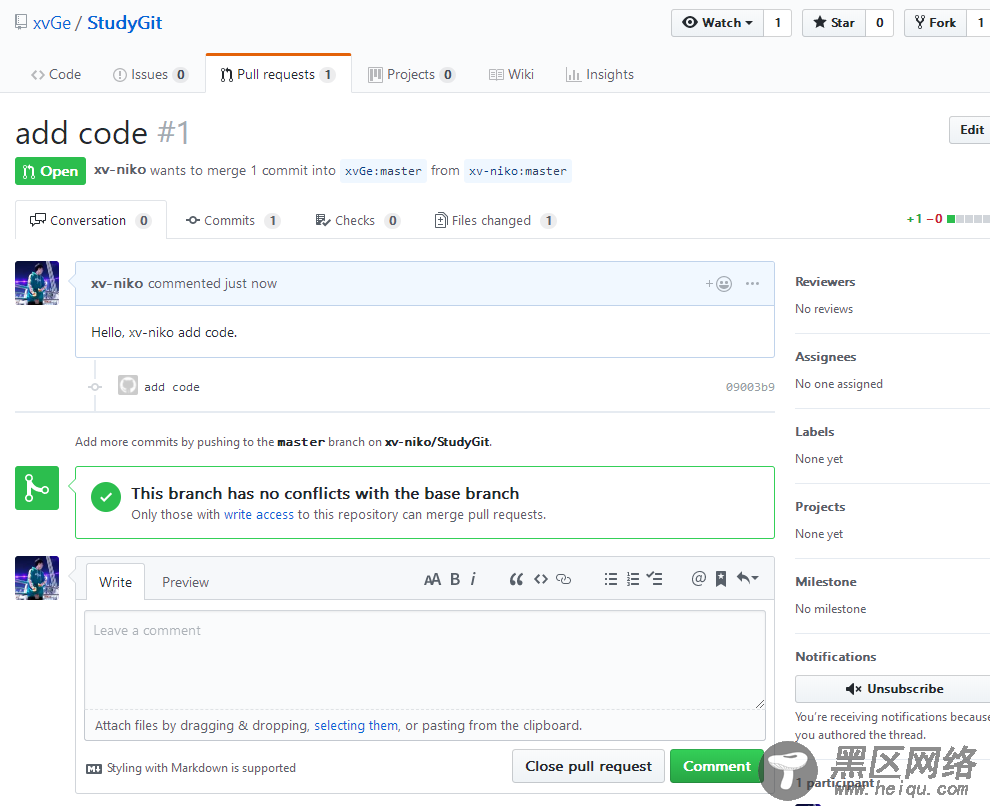Open commit 09003b9 hash link
990x806 pixels.
tap(749, 387)
